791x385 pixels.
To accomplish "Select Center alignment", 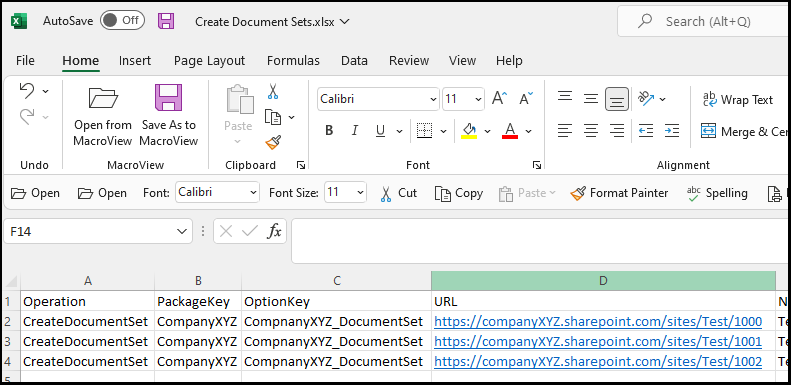I will [x=591, y=131].
